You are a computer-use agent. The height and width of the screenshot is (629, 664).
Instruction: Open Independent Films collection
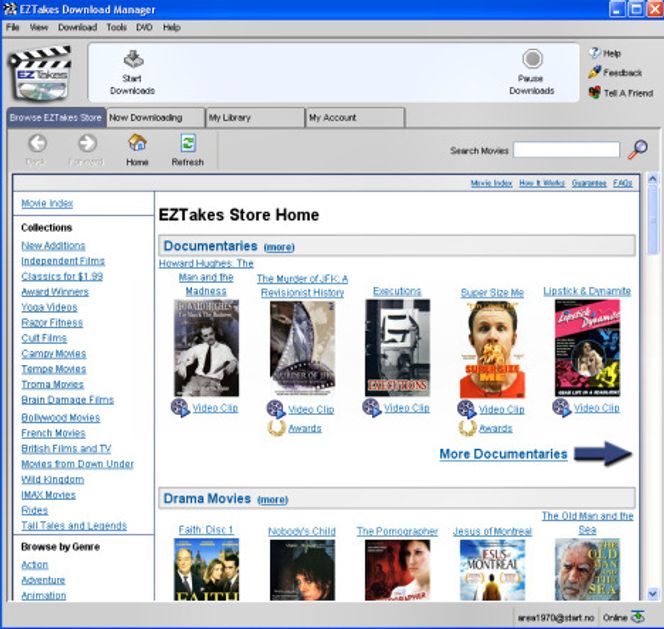point(63,261)
